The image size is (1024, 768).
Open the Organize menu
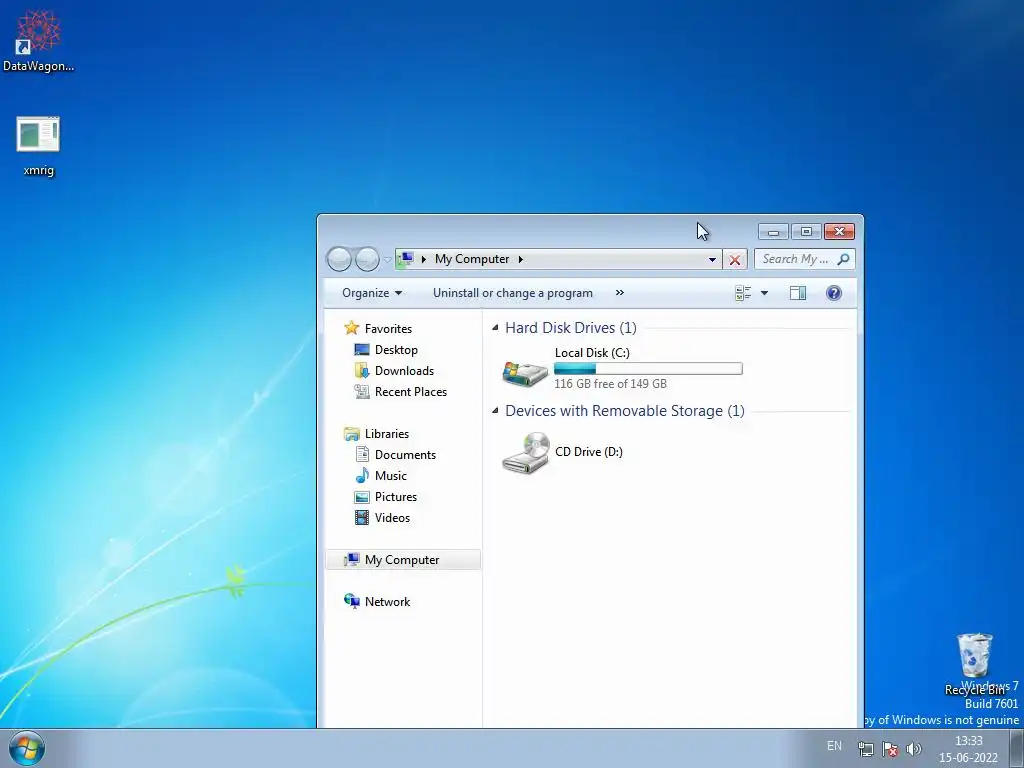(x=372, y=293)
